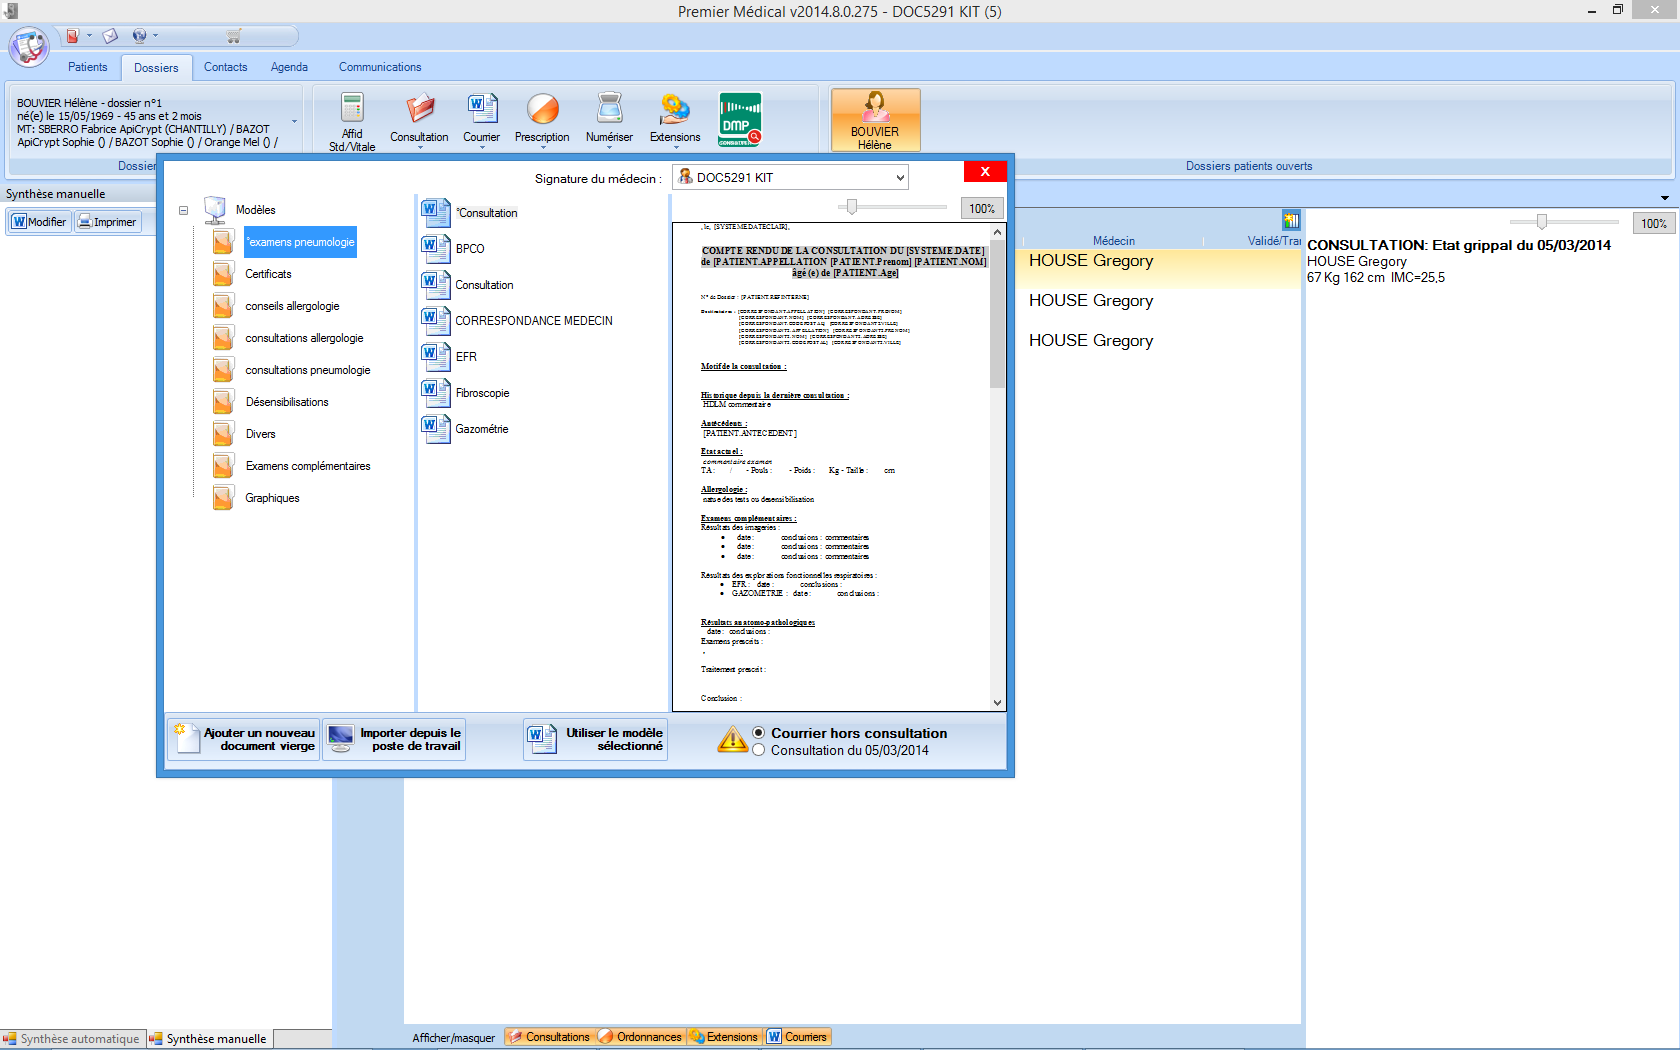Open the Signature du médecin dropdown
Viewport: 1680px width, 1052px height.
coord(900,178)
